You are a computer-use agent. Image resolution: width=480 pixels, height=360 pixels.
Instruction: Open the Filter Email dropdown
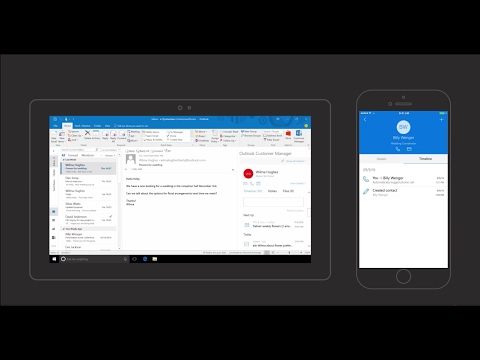point(272,140)
